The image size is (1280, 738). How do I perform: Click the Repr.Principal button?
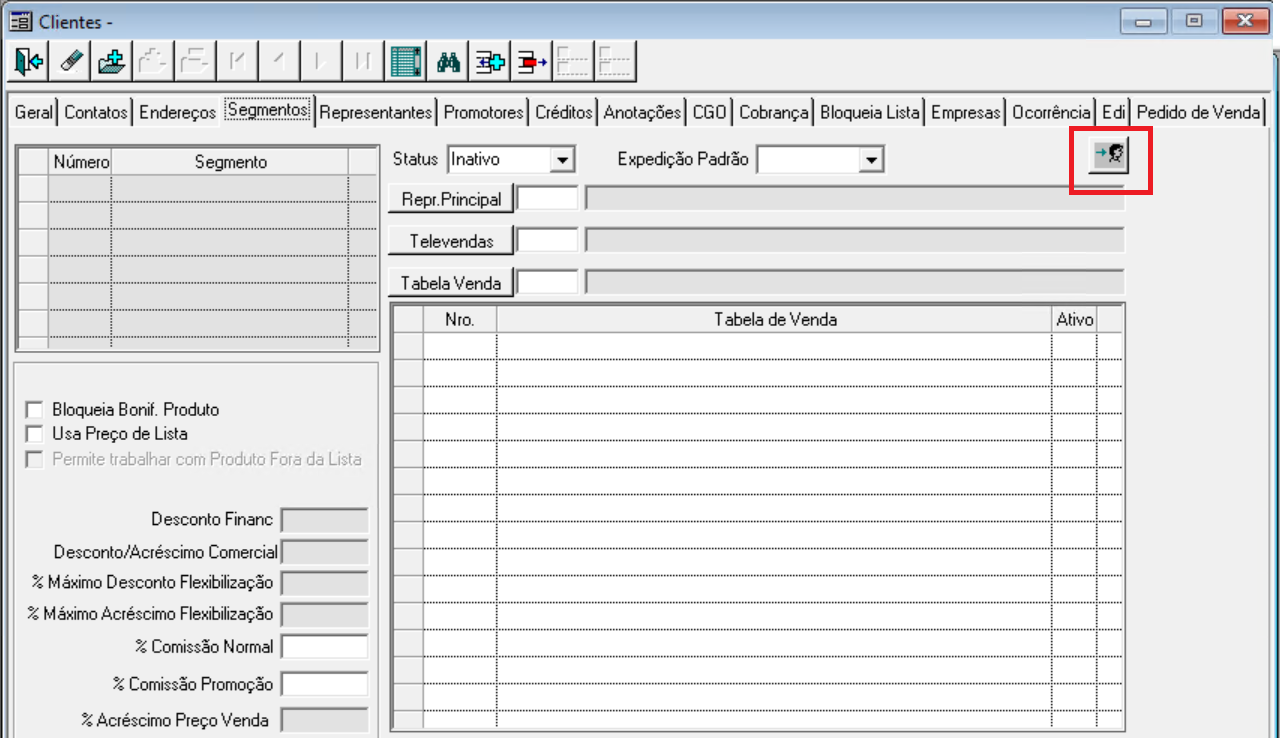451,199
